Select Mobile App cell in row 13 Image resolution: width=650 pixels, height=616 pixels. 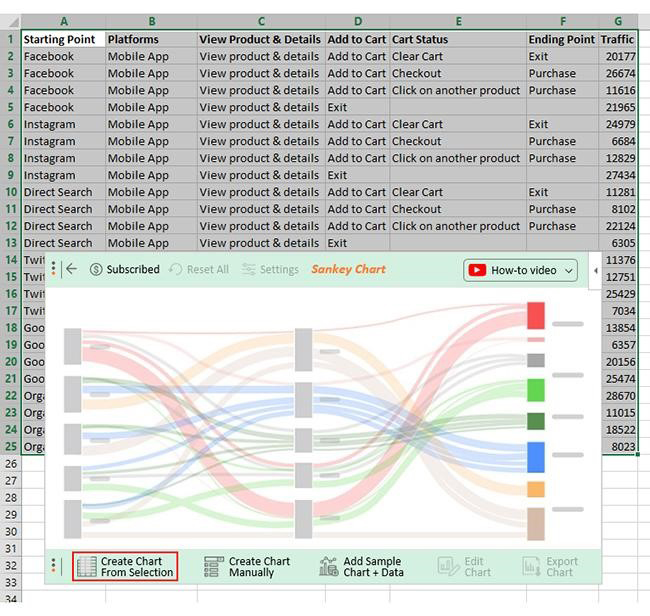[x=152, y=243]
